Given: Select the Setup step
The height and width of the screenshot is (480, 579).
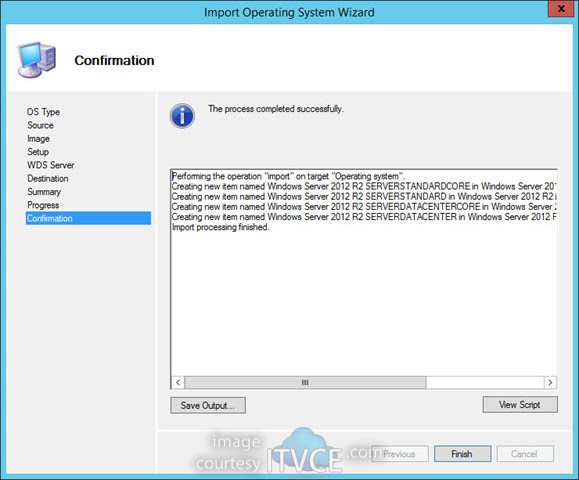Looking at the screenshot, I should click(x=38, y=152).
